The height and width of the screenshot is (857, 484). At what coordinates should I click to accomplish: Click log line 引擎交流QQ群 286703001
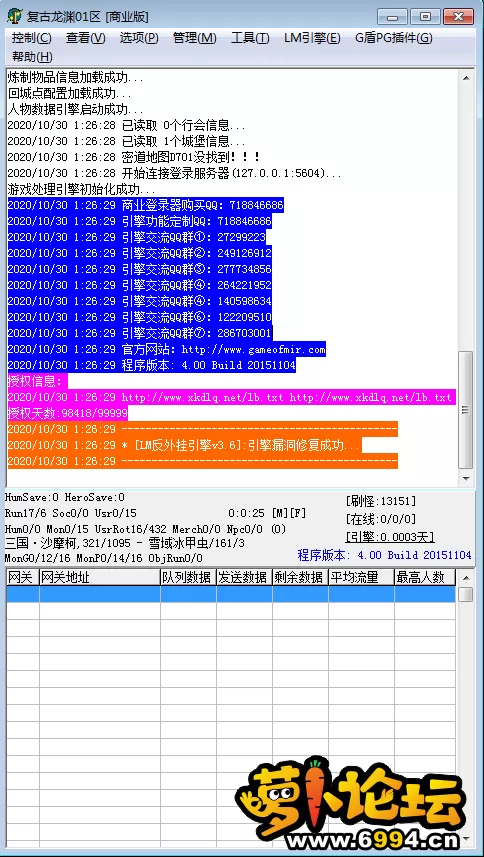click(x=139, y=333)
